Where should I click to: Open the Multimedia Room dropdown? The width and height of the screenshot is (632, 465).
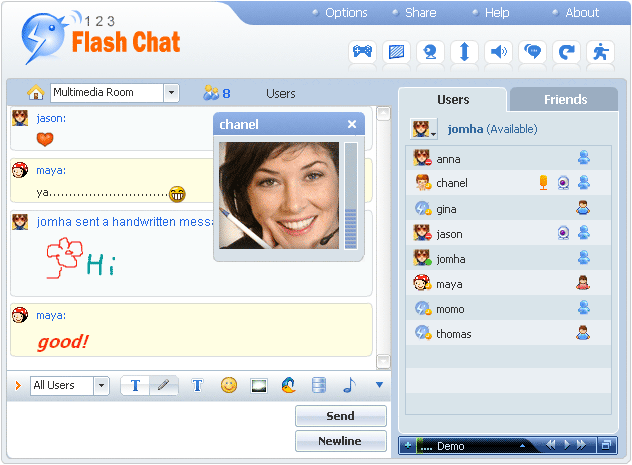[x=171, y=93]
